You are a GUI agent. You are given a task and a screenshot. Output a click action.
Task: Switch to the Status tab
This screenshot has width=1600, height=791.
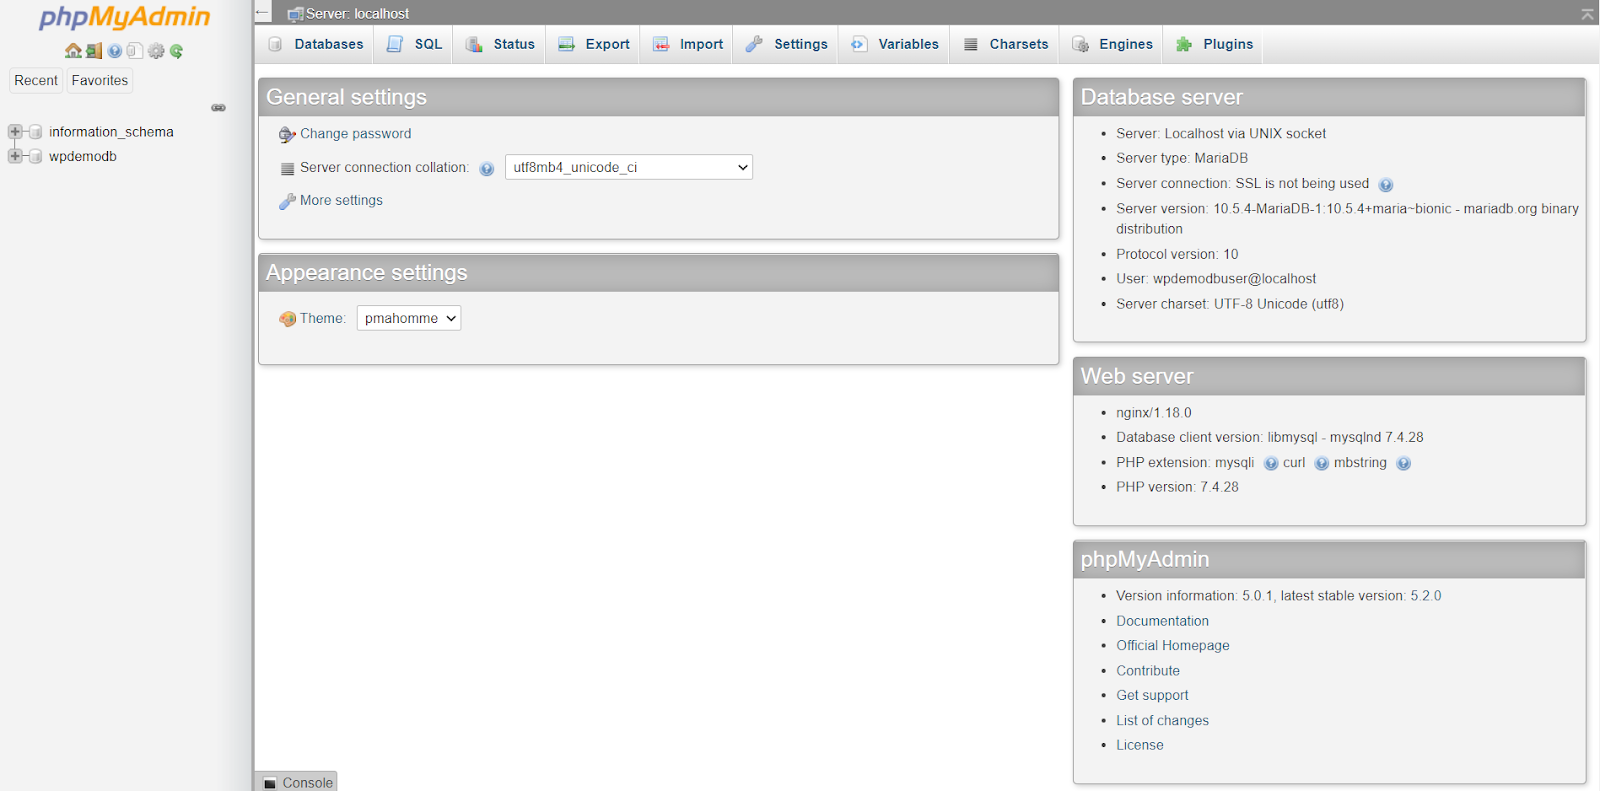tap(500, 44)
